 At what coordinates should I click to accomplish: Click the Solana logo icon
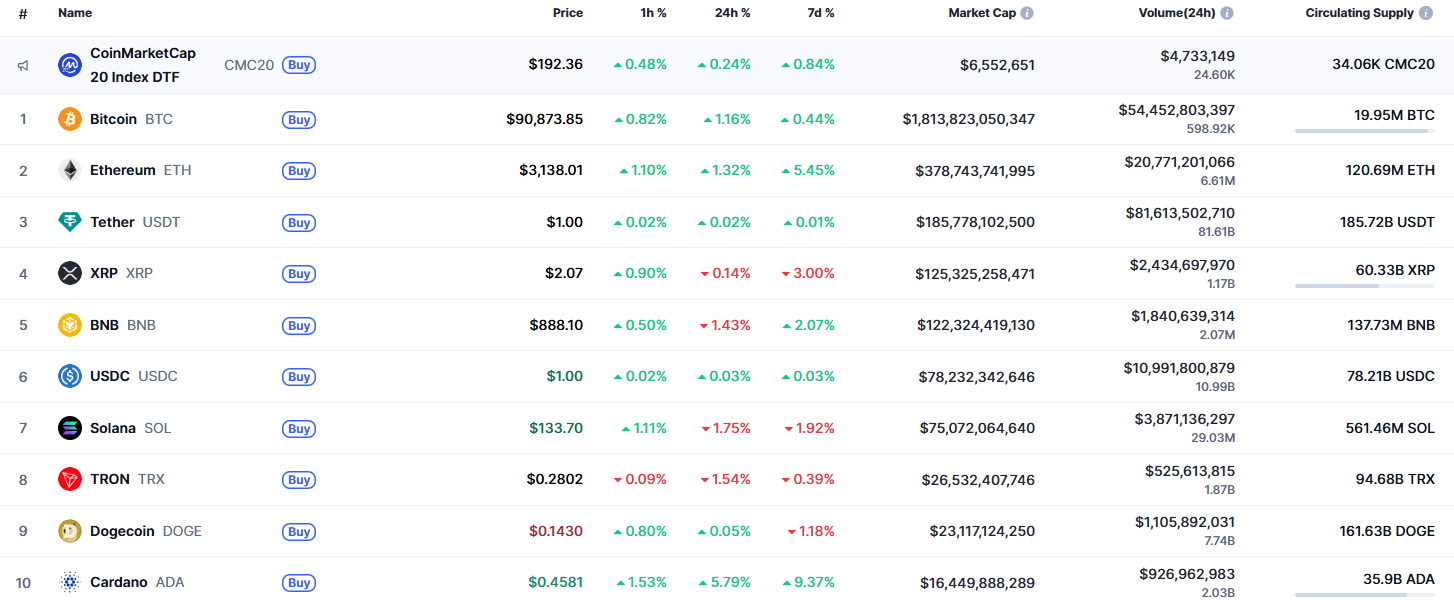tap(70, 428)
